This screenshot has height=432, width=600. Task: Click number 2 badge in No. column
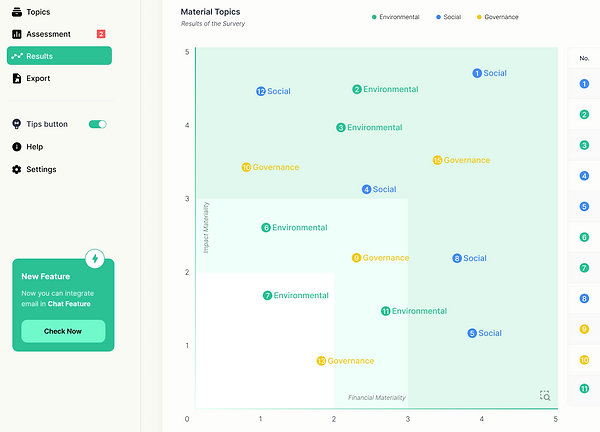584,114
